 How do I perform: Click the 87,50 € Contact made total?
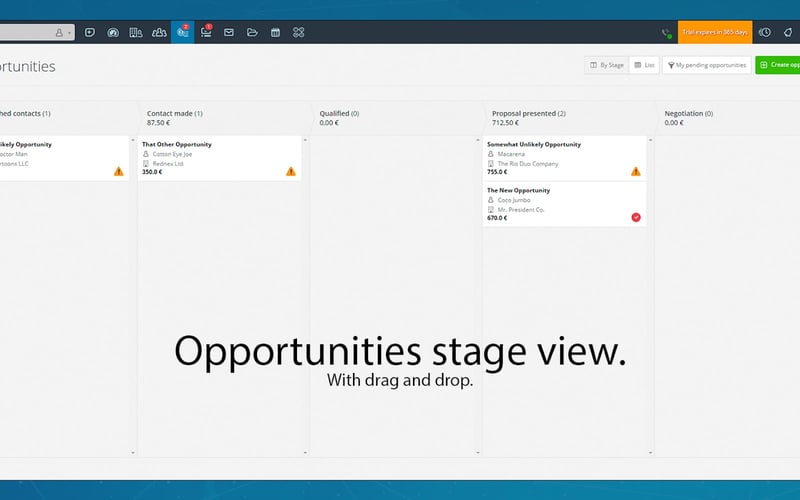pyautogui.click(x=159, y=123)
